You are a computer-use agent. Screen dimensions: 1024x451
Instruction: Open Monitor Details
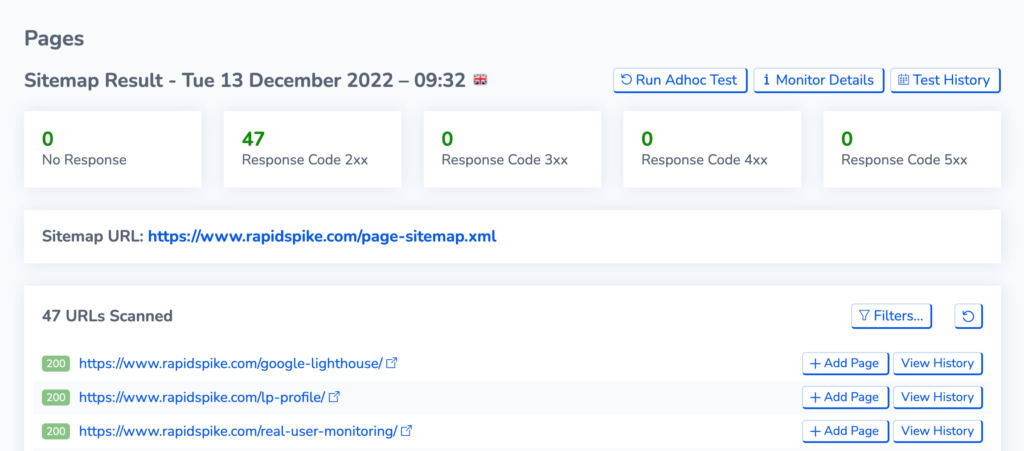[x=818, y=80]
